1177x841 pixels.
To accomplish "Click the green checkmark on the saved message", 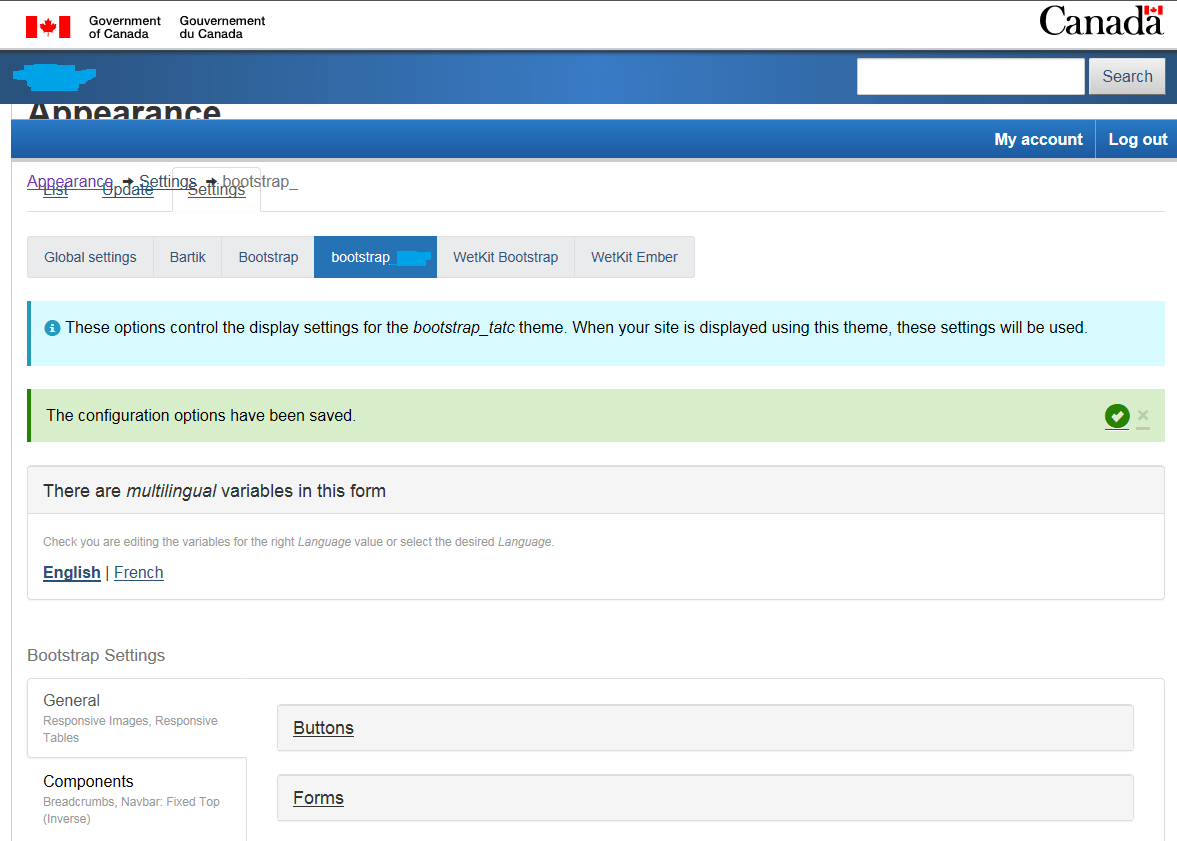I will point(1117,416).
